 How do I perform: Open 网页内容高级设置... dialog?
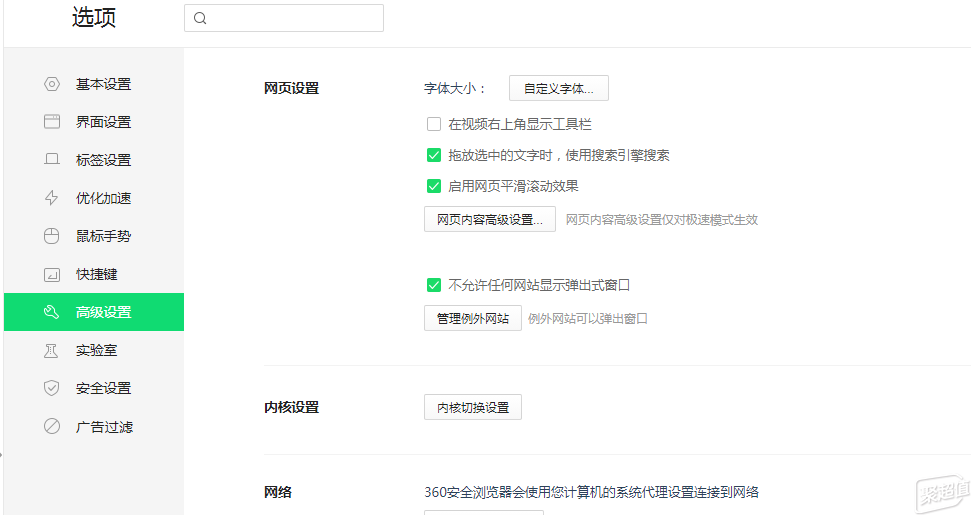tap(490, 219)
